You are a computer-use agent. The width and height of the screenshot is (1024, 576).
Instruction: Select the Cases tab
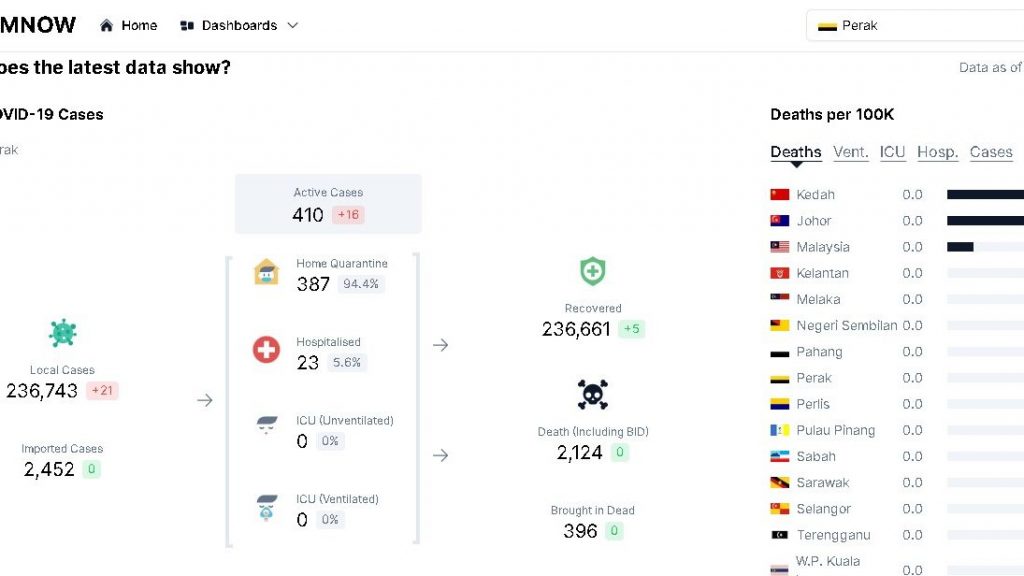[x=991, y=152]
